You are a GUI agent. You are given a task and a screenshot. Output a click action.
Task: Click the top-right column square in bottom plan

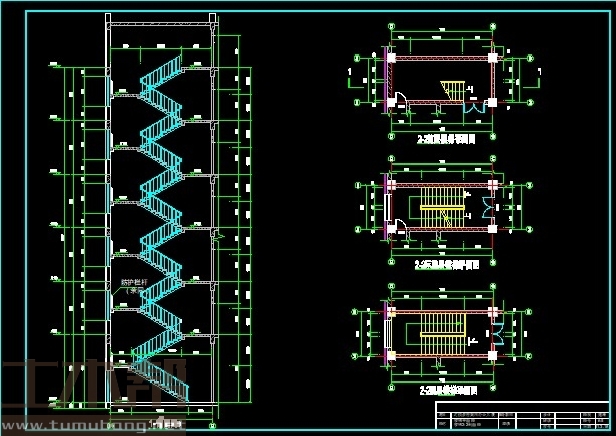(494, 304)
